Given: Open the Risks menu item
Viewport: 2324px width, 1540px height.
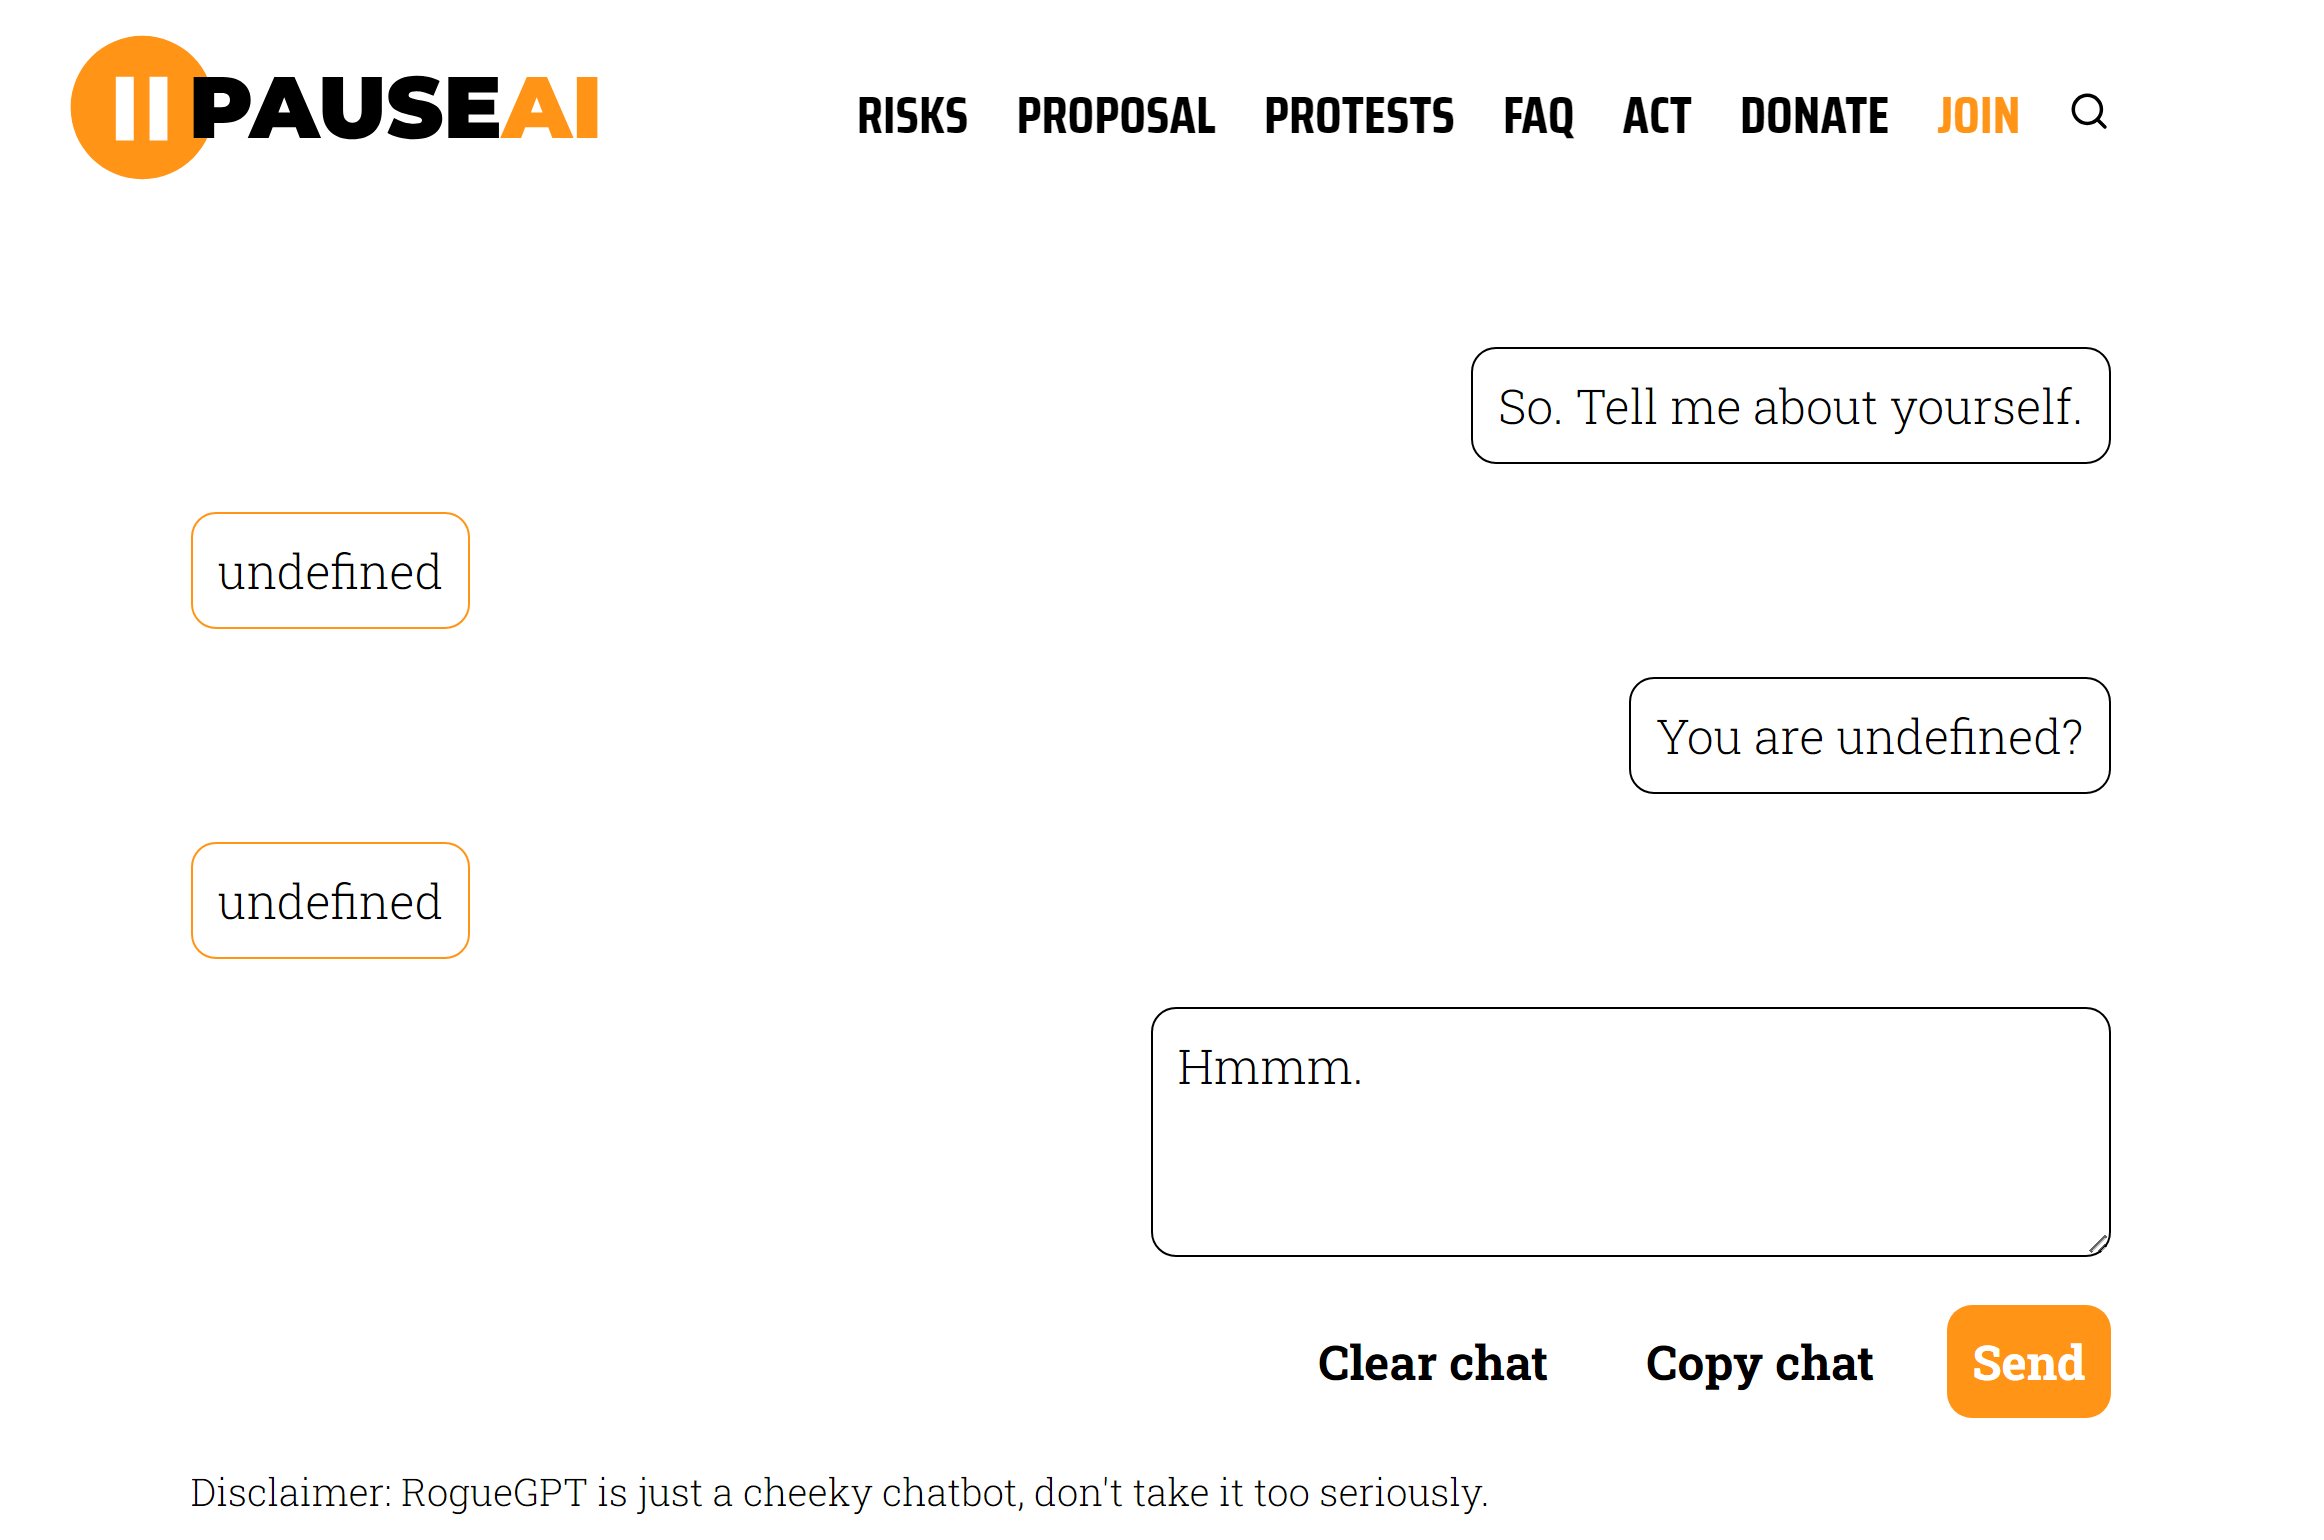Looking at the screenshot, I should [x=912, y=116].
